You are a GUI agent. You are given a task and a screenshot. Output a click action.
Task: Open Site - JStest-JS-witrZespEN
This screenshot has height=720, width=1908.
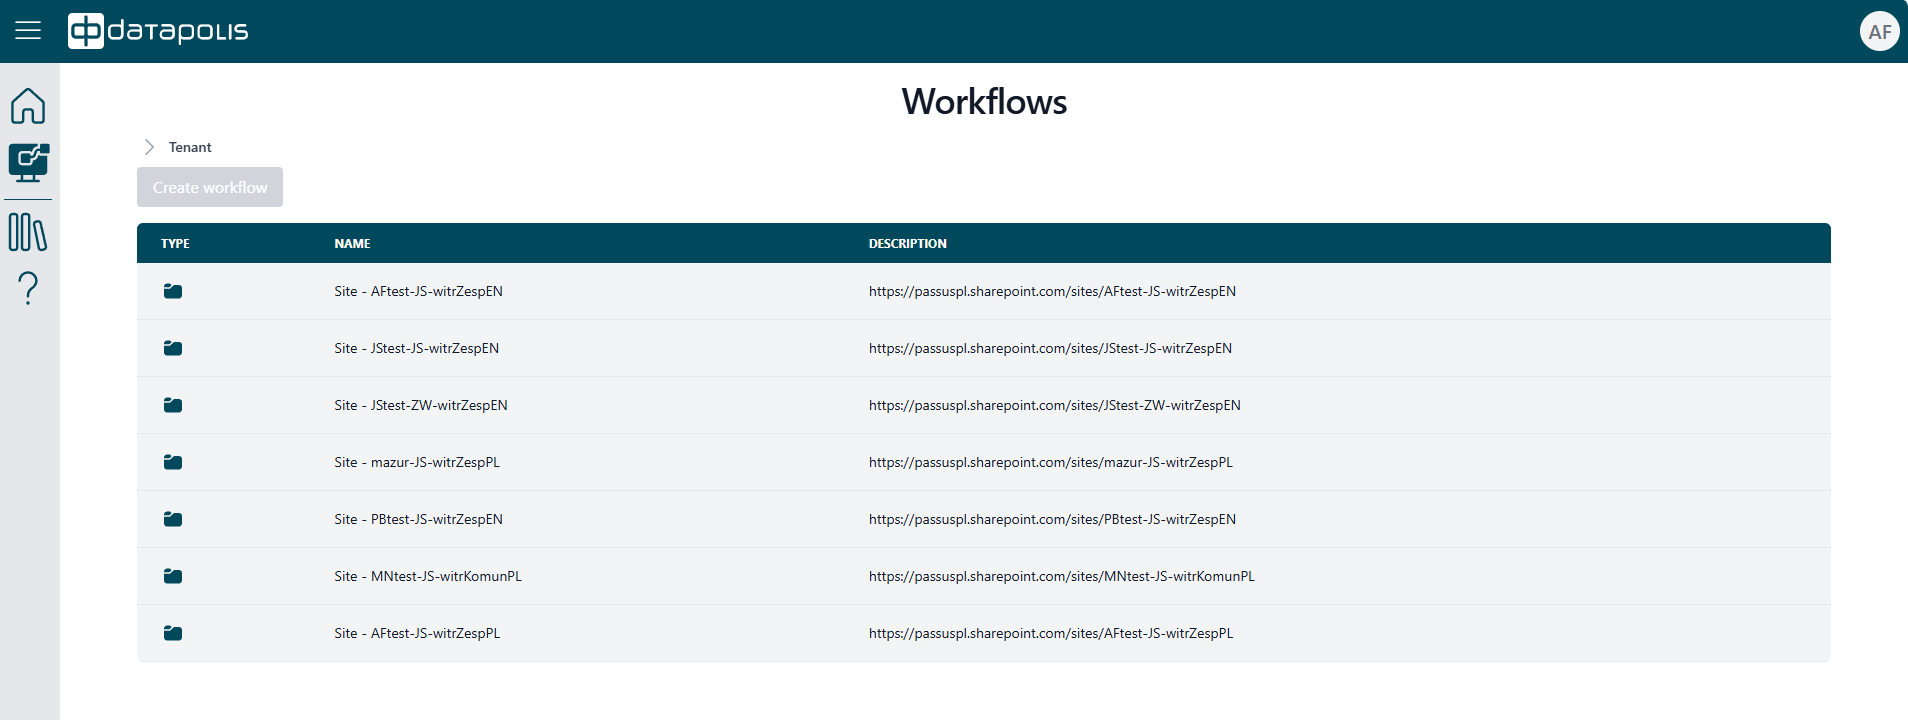click(416, 348)
